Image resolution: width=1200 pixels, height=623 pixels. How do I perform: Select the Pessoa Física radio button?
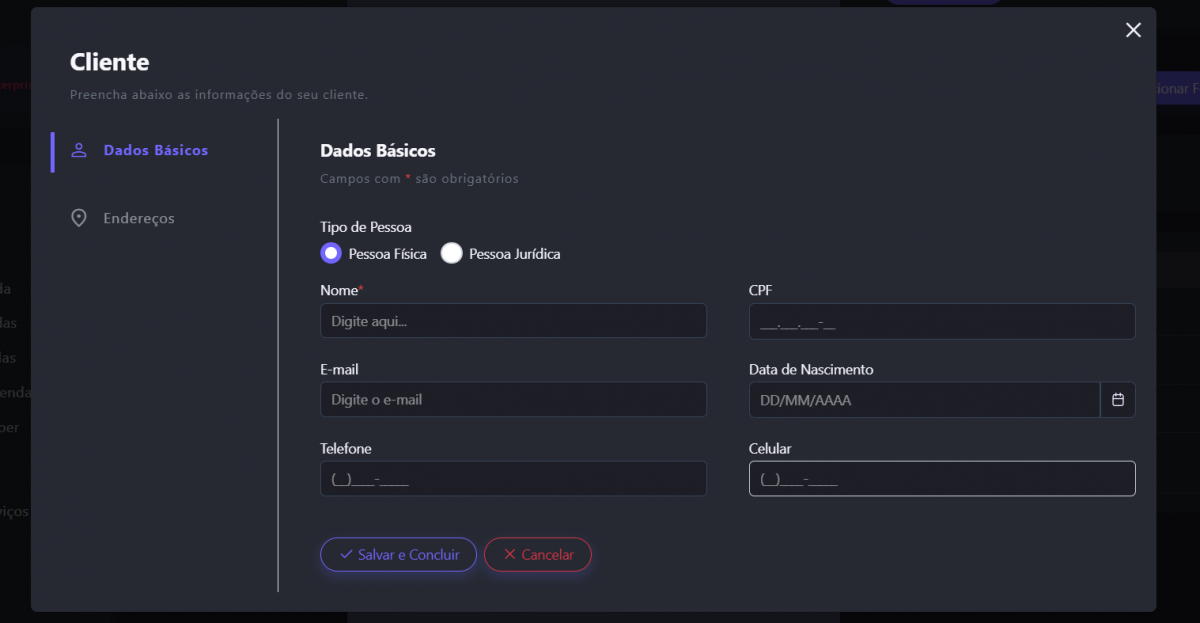(x=331, y=253)
